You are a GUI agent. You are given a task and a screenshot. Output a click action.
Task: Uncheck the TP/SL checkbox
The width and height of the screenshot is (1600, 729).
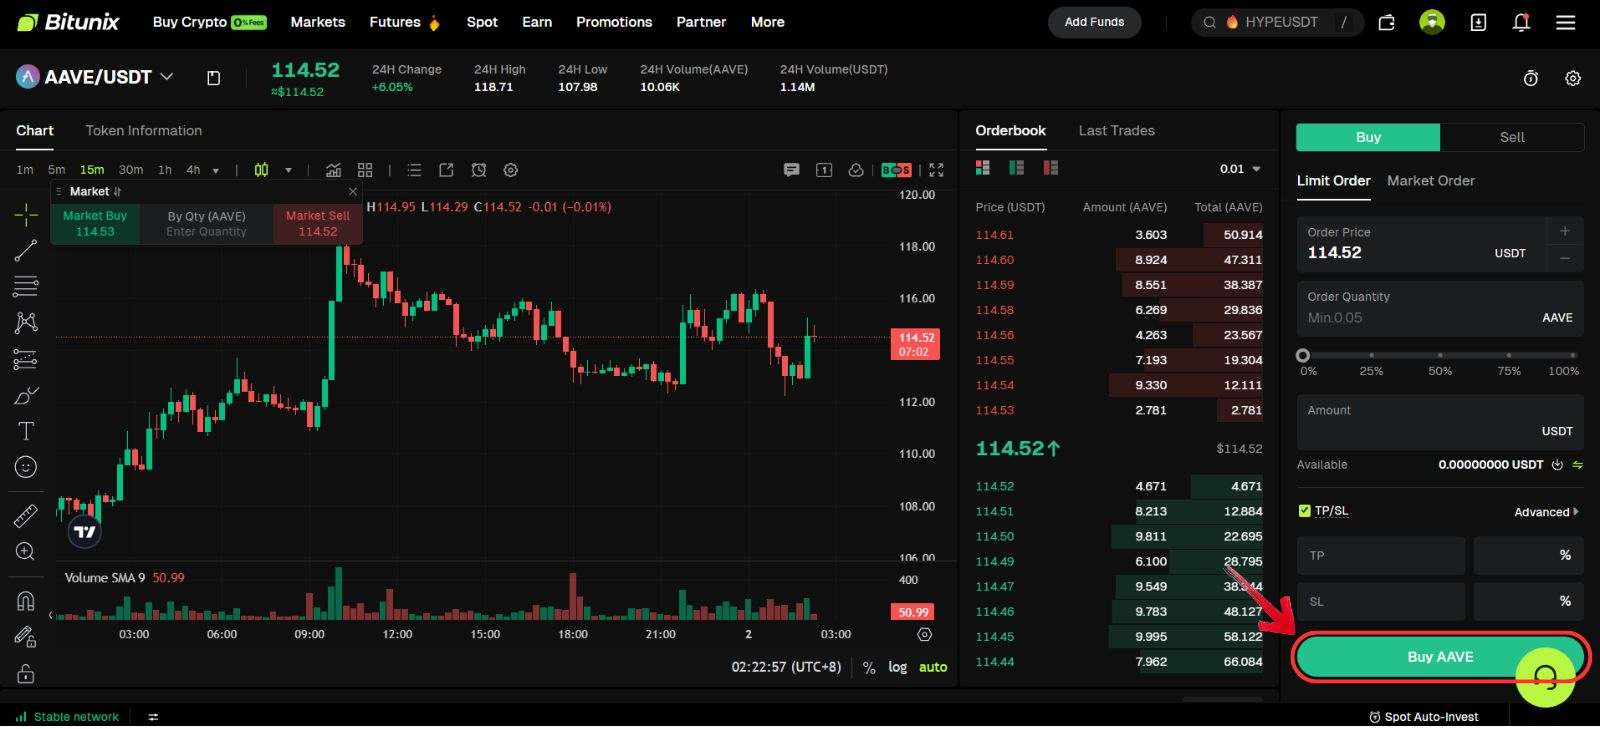pos(1304,511)
